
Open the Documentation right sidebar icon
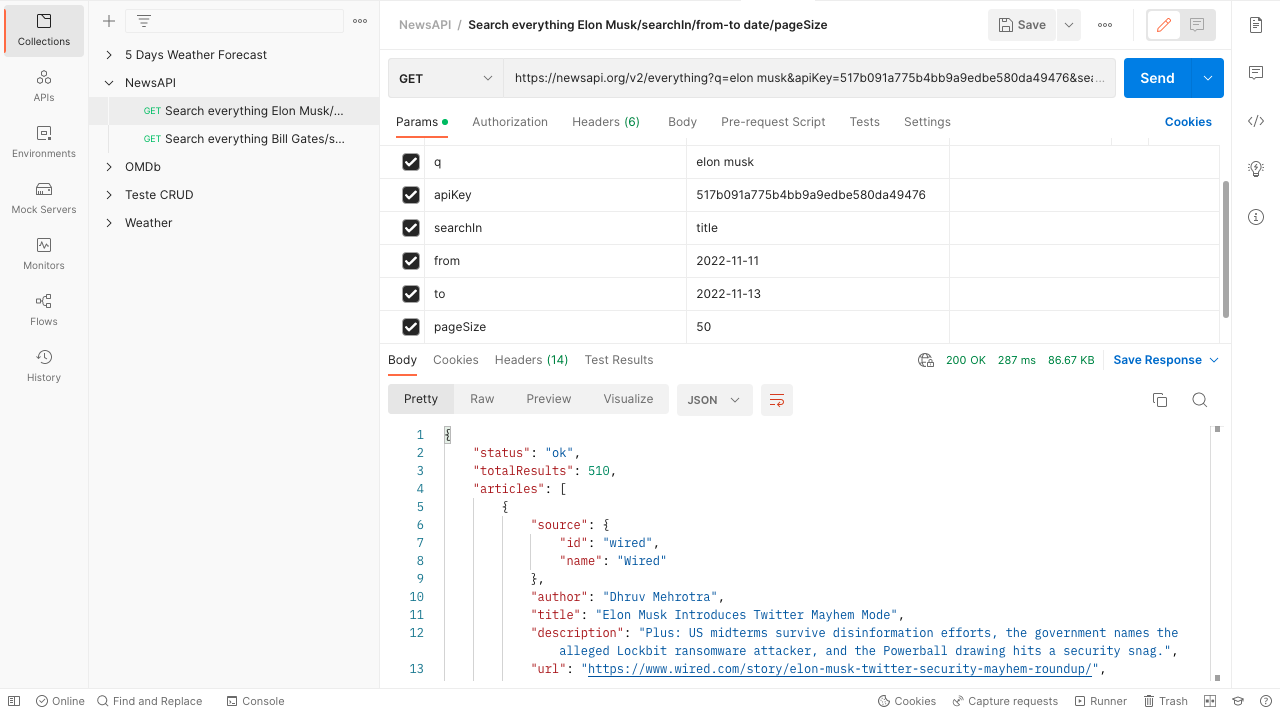point(1256,25)
